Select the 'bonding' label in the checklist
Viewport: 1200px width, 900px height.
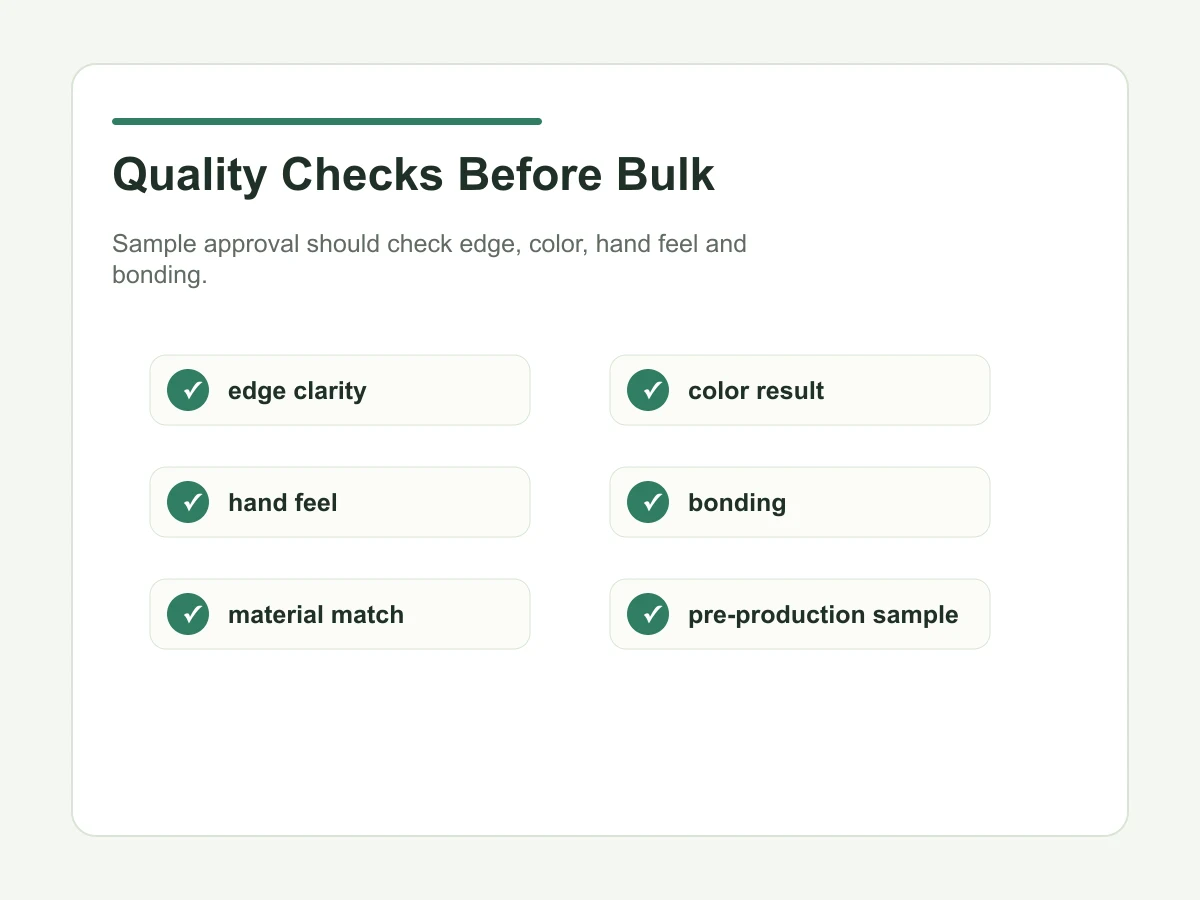(737, 503)
